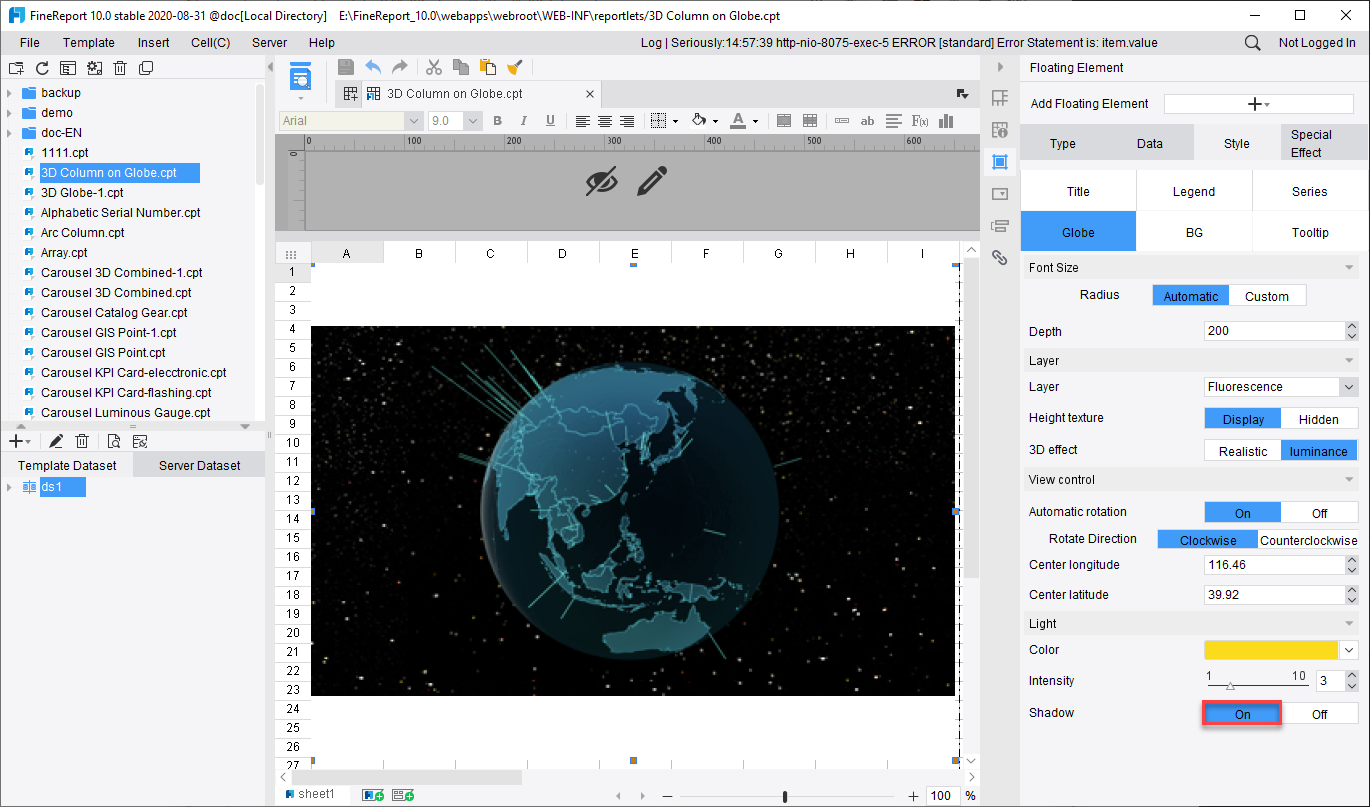Click the preview template button in the toolbar

click(x=301, y=78)
